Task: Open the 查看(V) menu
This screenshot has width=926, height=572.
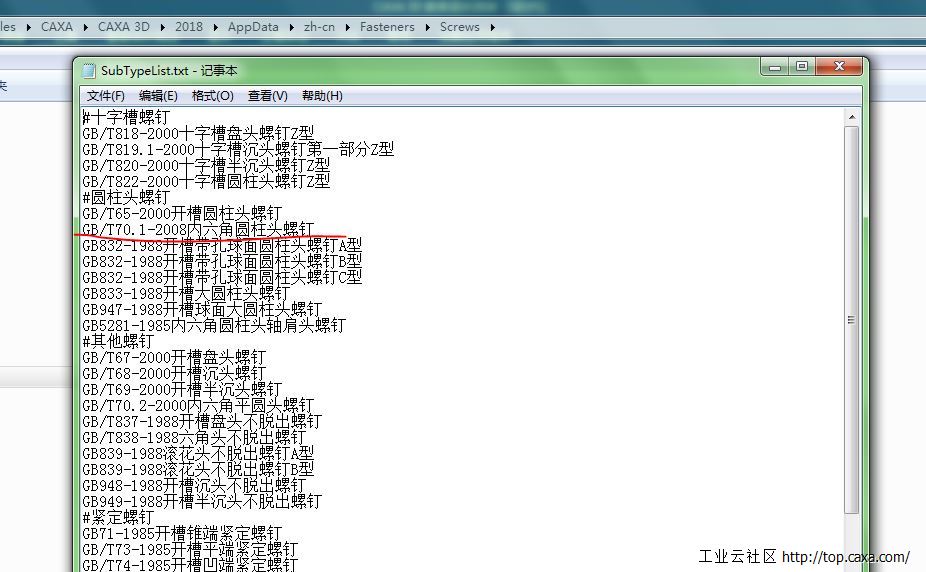Action: tap(268, 96)
